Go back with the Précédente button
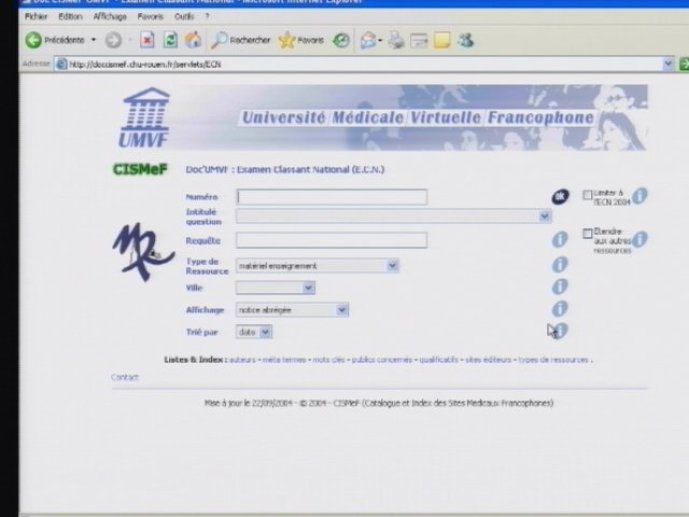Viewport: 689px width, 517px height. 54,40
